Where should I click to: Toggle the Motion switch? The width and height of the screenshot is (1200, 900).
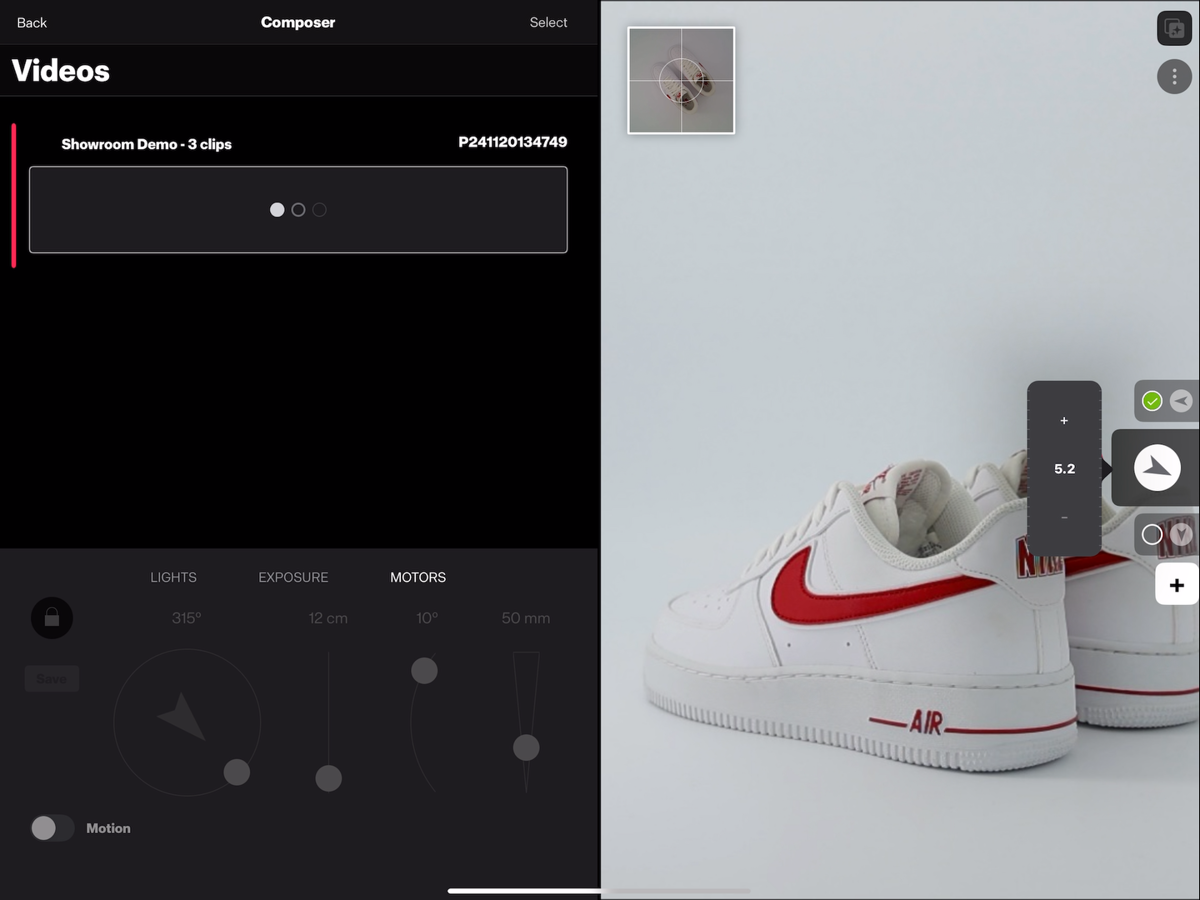coord(52,828)
